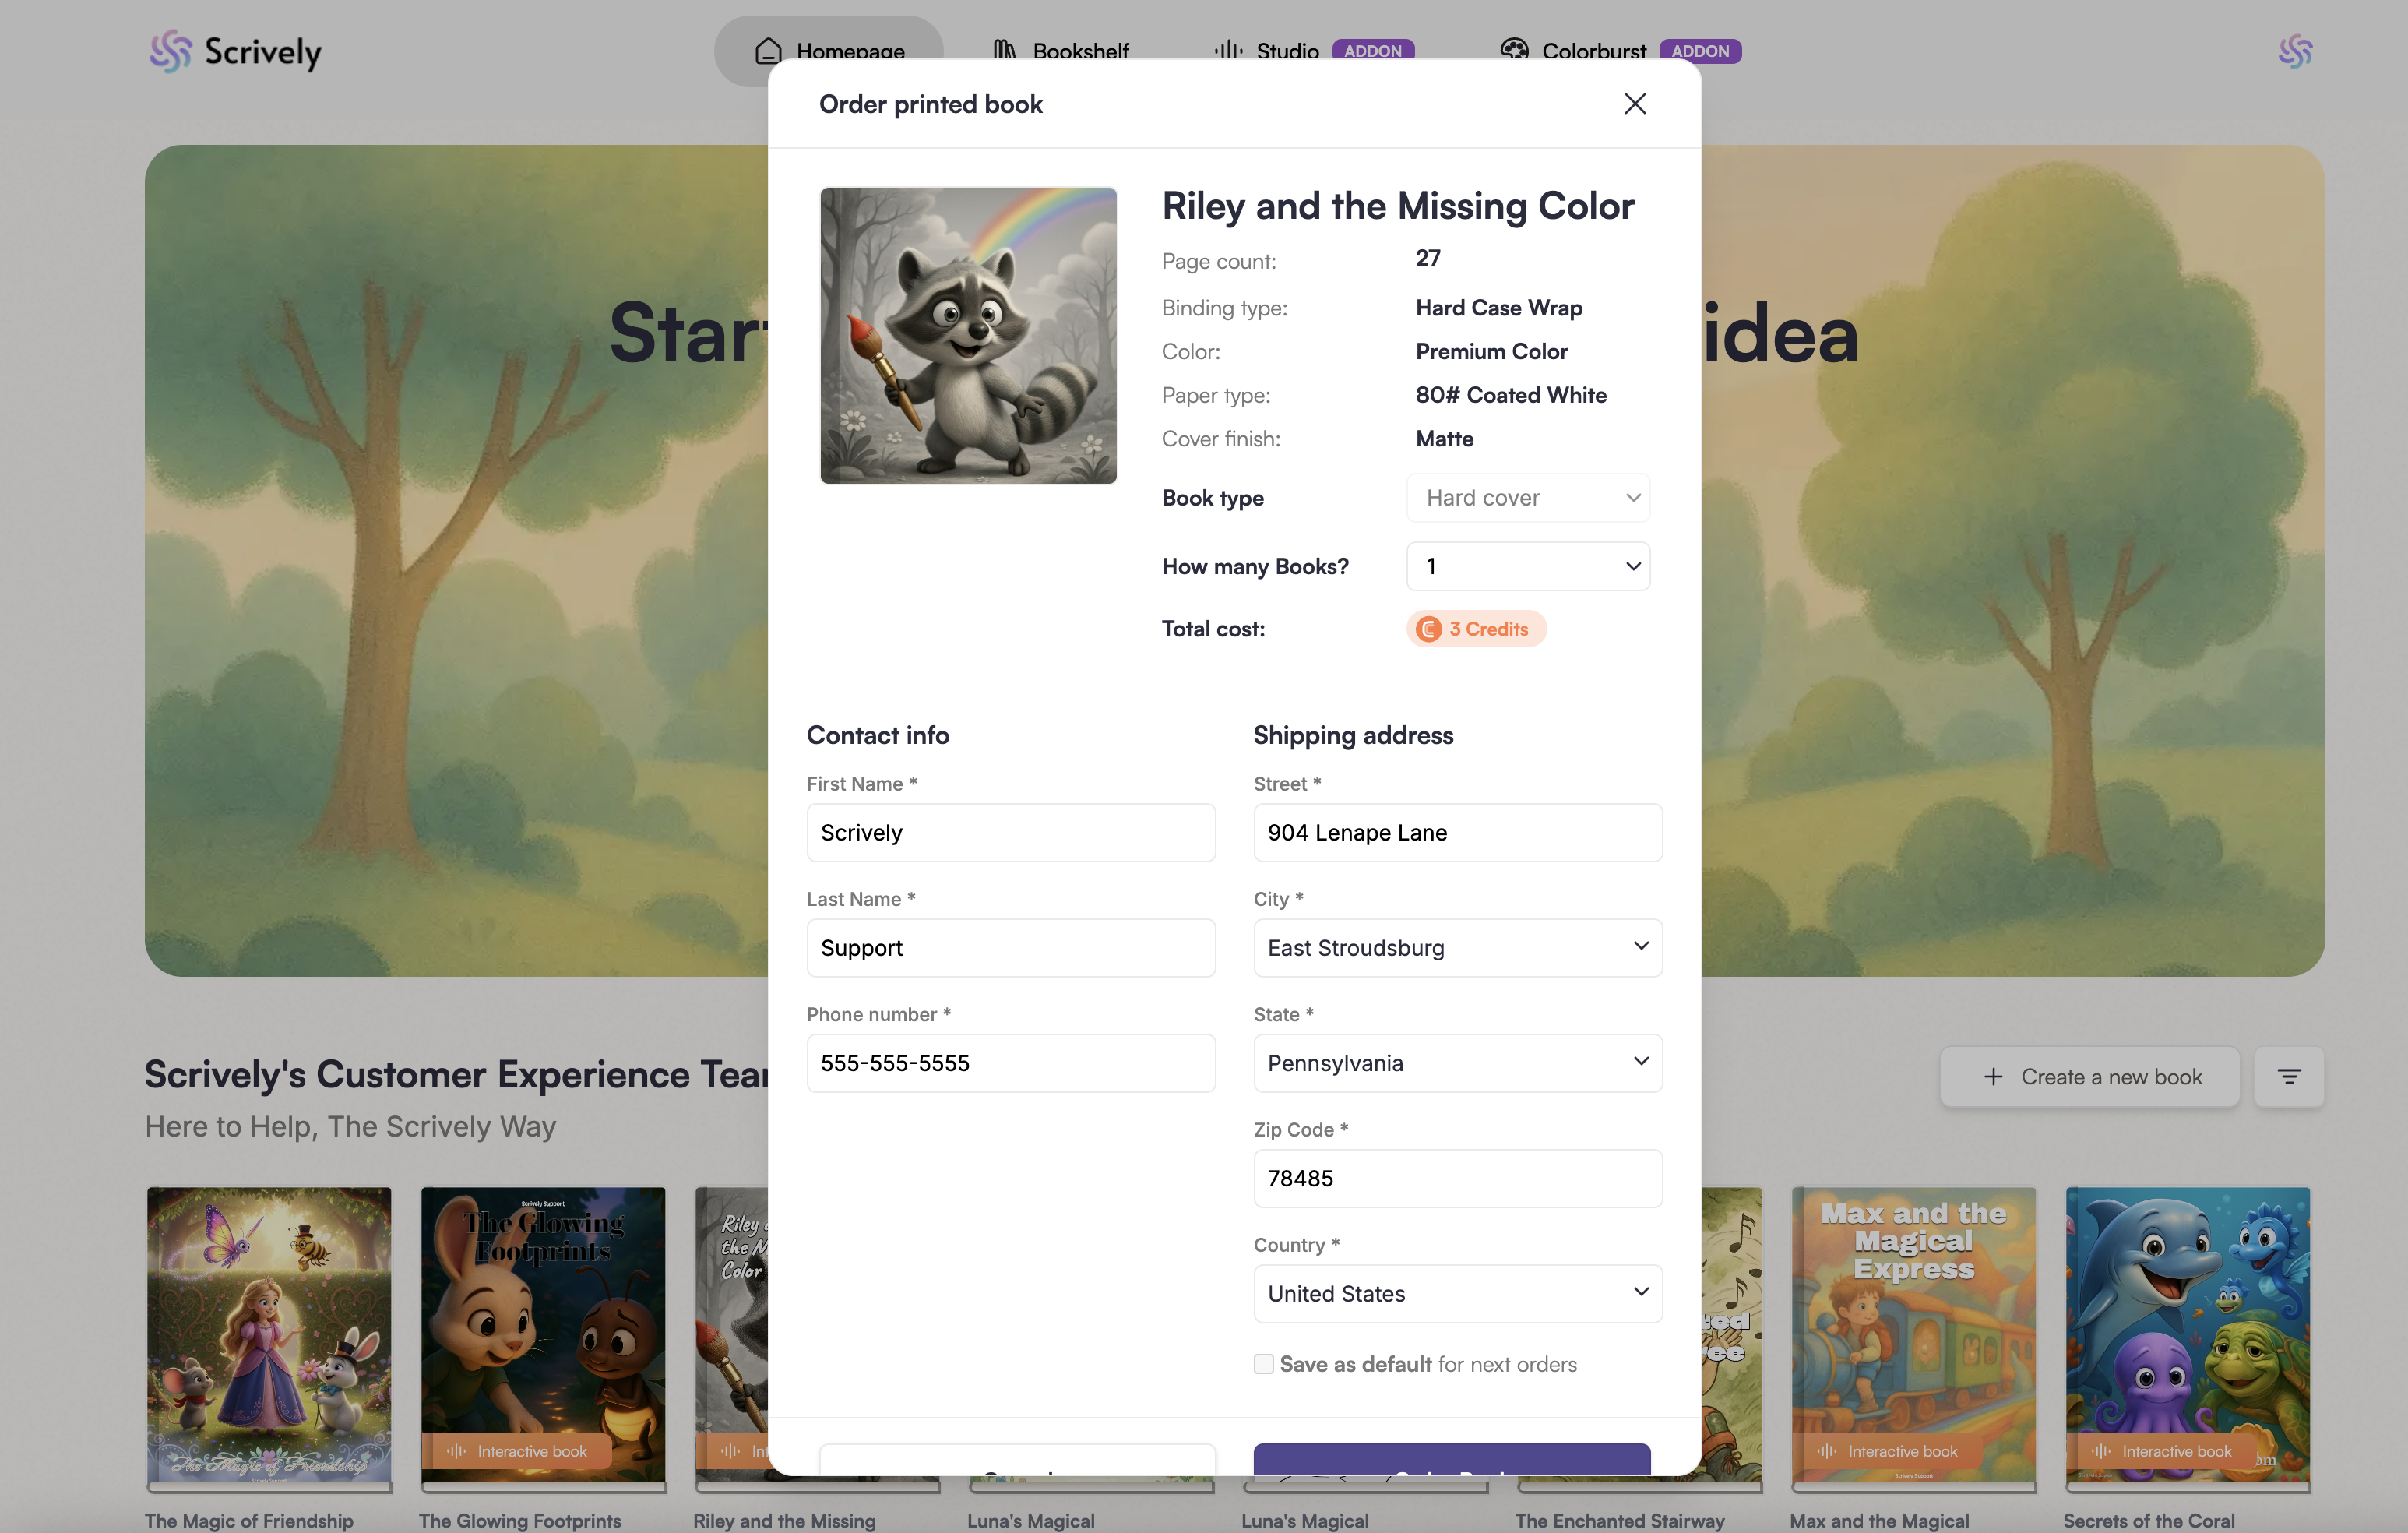
Task: Open the State dropdown showing Pennsylvania
Action: tap(1457, 1063)
